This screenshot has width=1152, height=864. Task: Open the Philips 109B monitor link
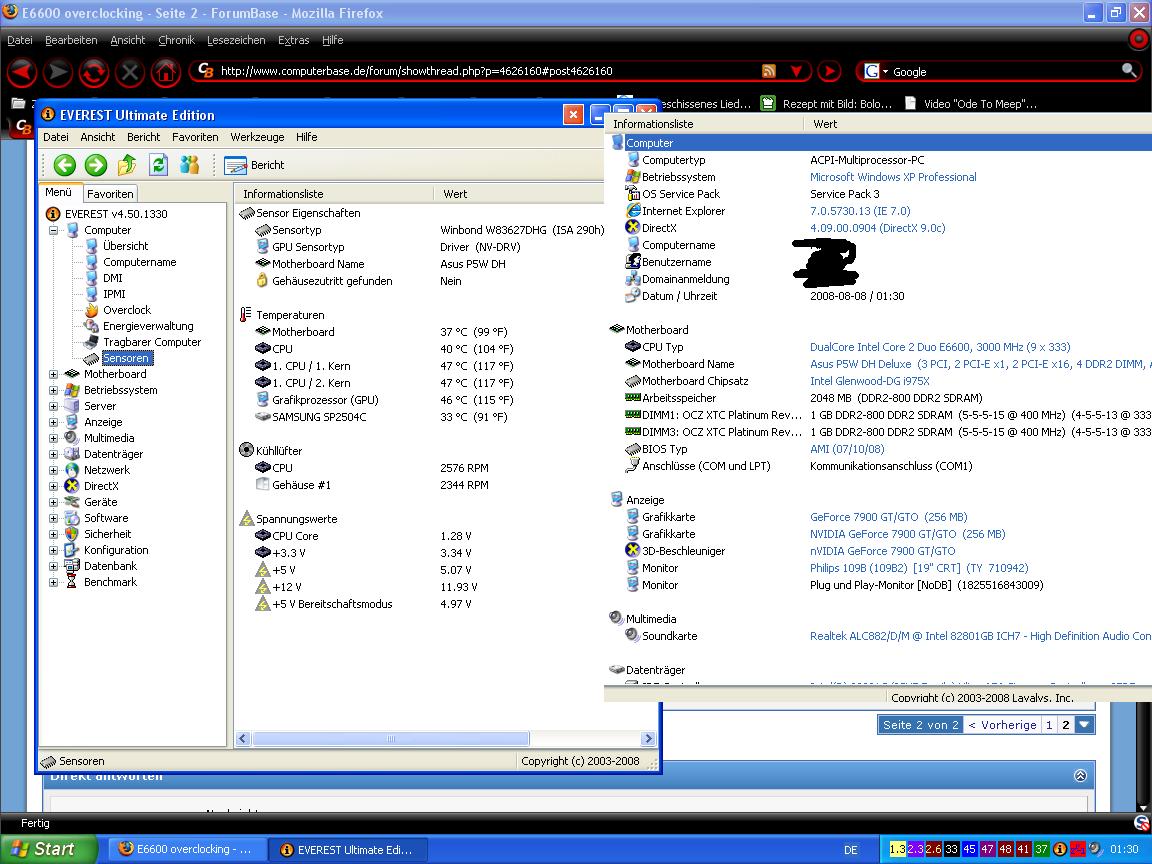point(918,568)
